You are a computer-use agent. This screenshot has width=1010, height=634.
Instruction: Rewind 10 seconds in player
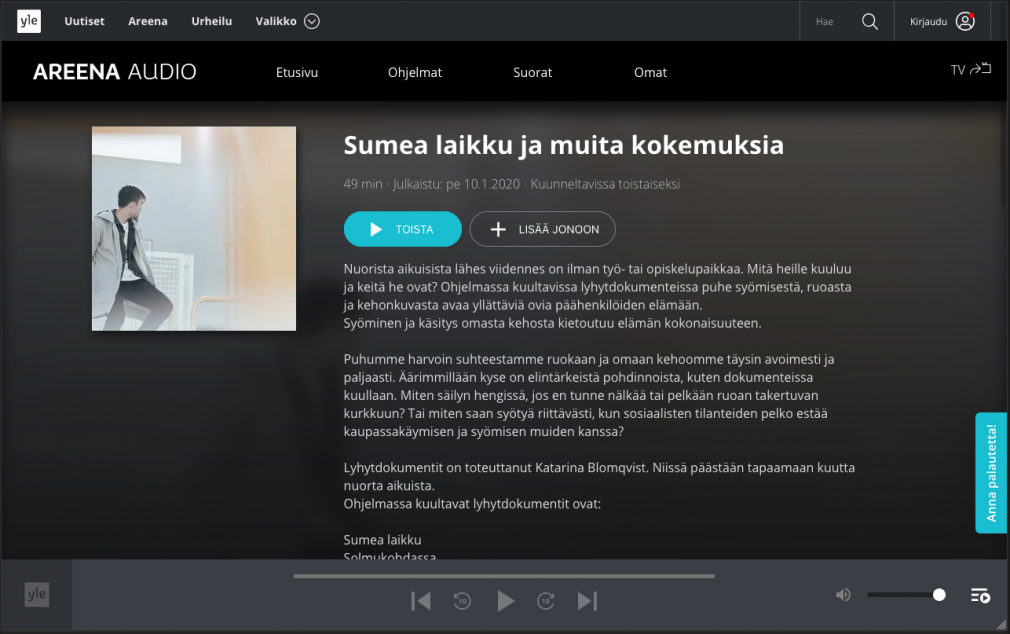(462, 600)
